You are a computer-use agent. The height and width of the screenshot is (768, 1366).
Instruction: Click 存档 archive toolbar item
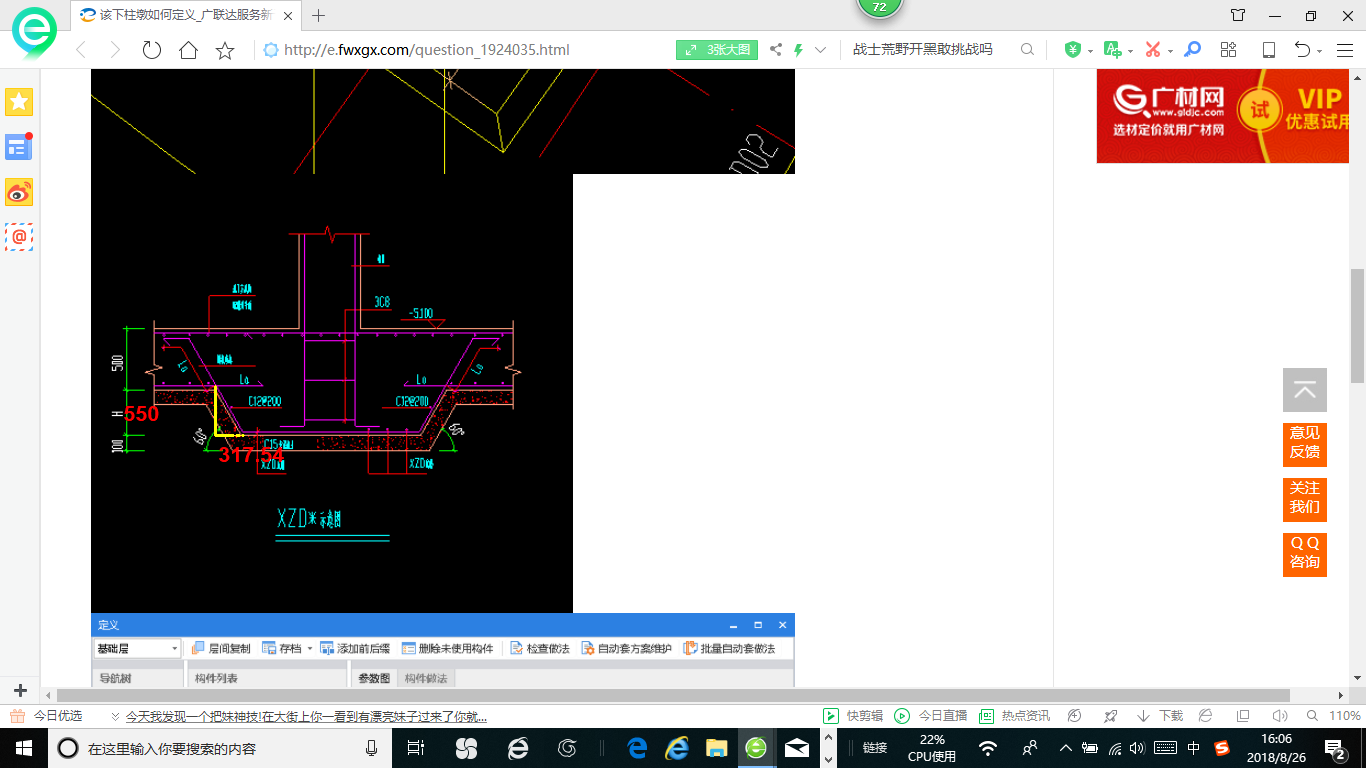[282, 648]
